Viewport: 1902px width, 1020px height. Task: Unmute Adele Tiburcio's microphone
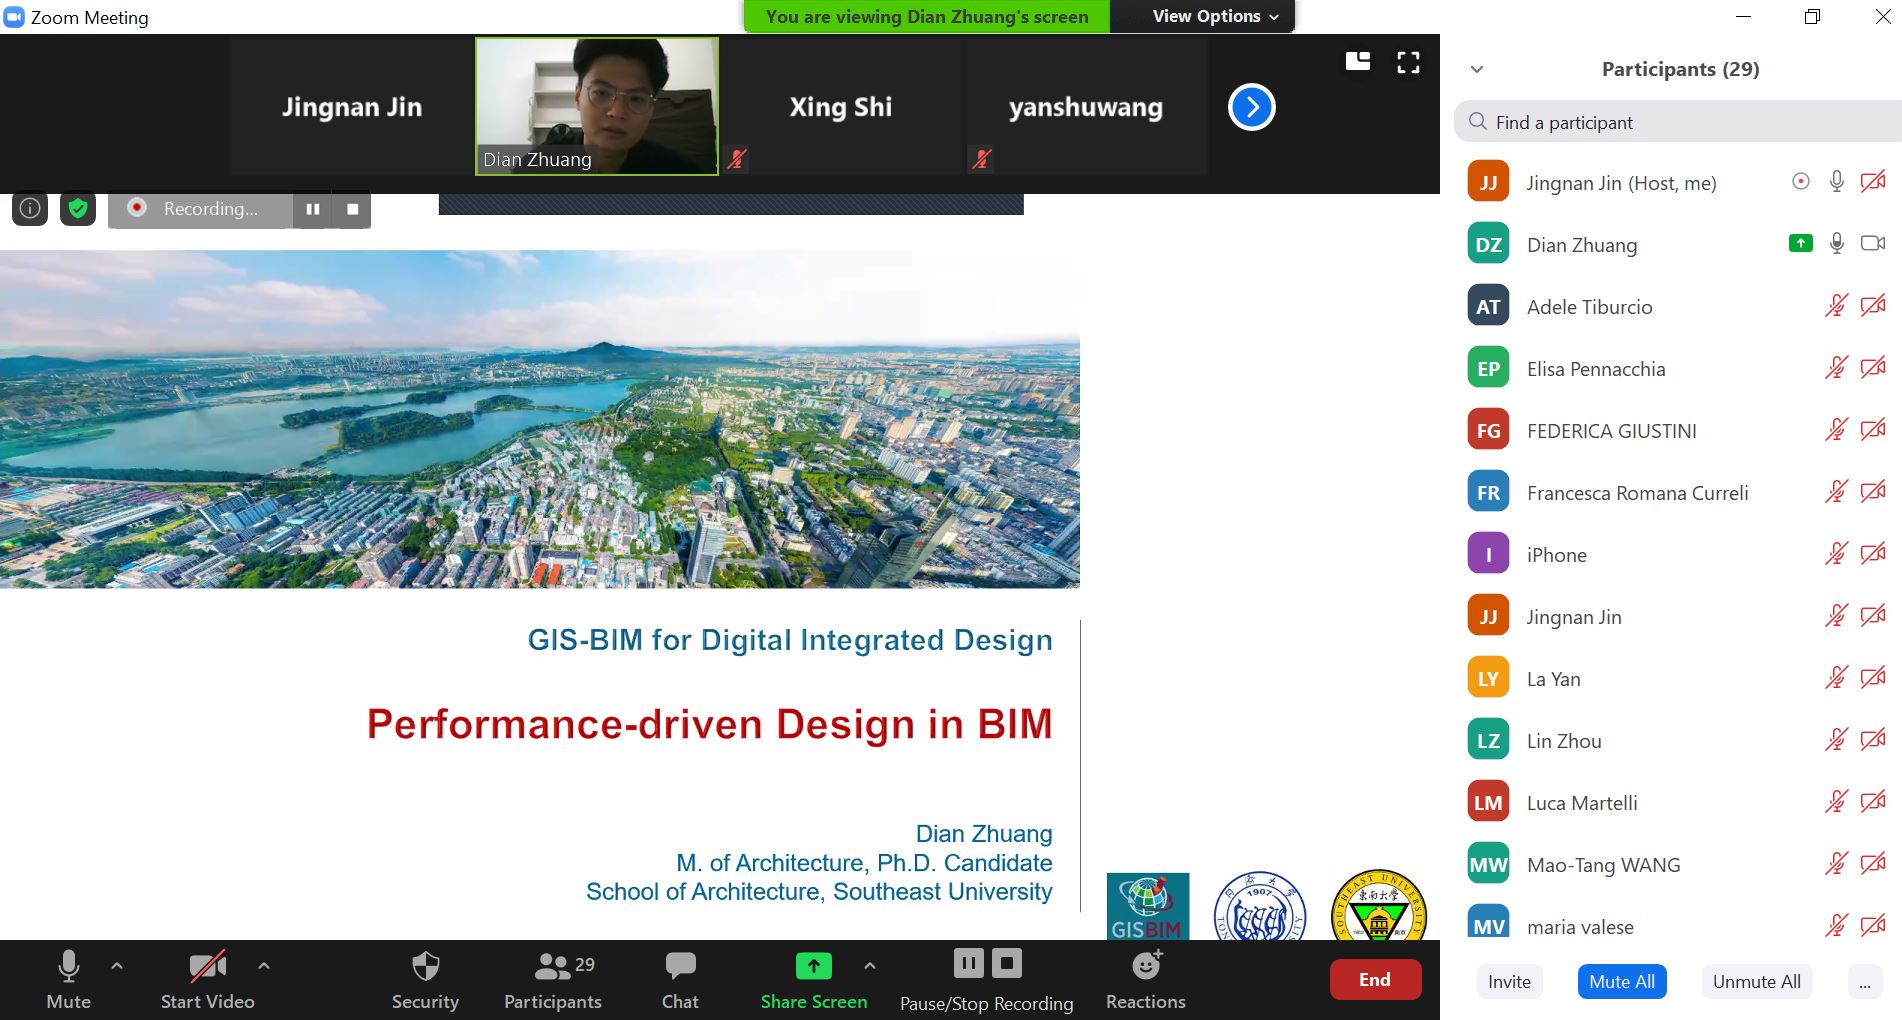[1836, 306]
